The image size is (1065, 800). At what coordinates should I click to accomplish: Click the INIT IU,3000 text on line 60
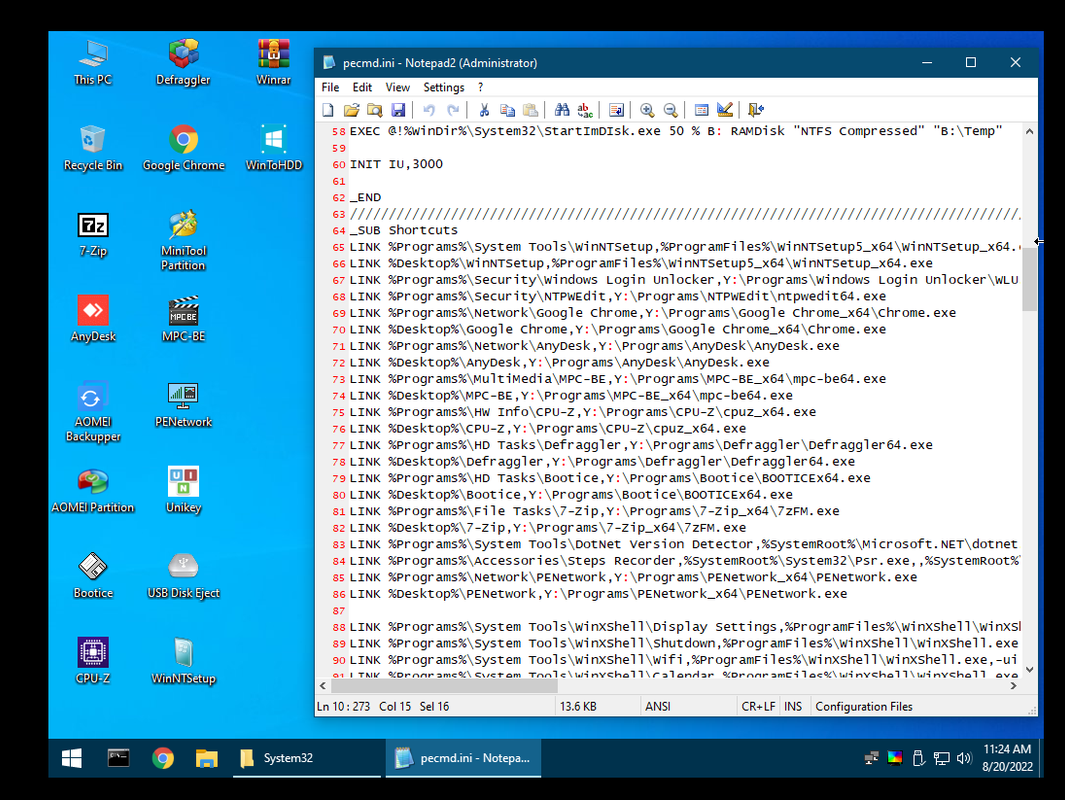point(396,164)
